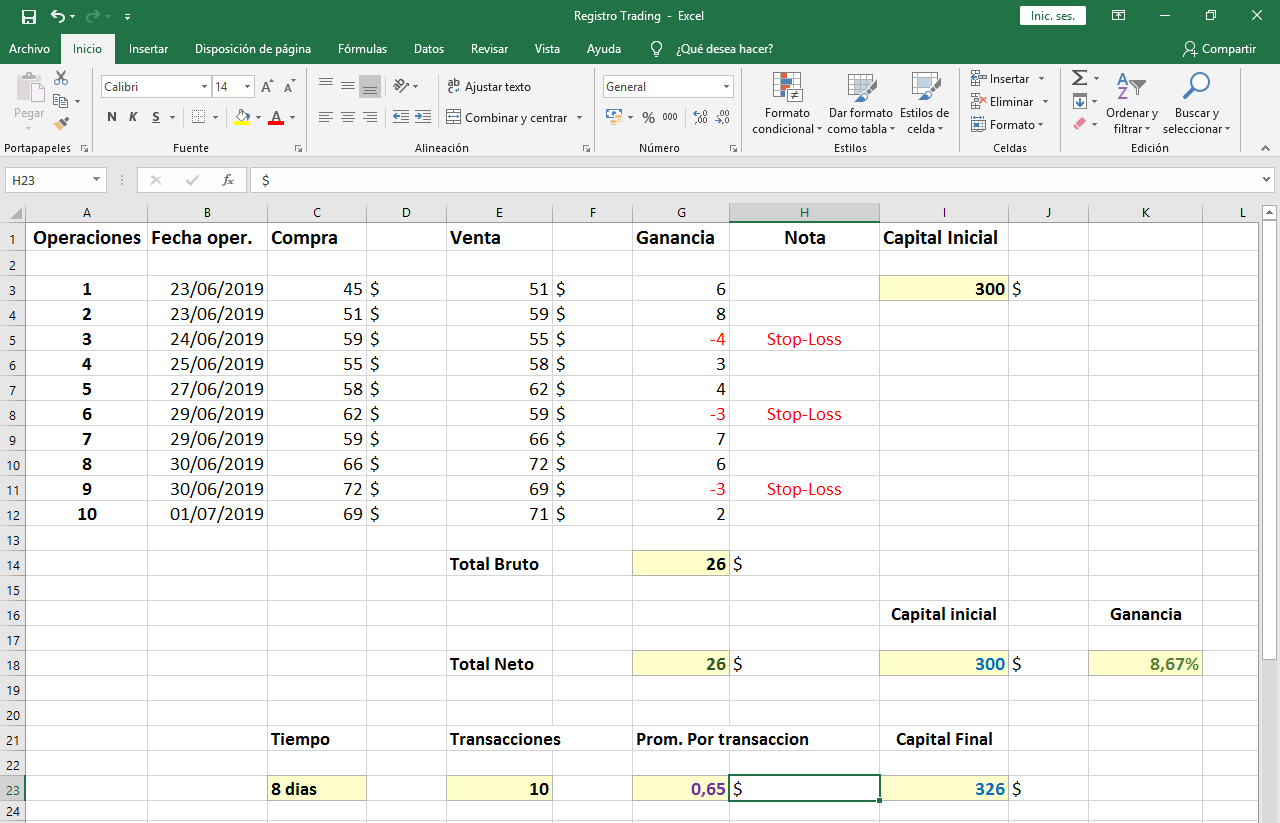Open the font size 14 dropdown
The height and width of the screenshot is (823, 1280).
[x=247, y=87]
